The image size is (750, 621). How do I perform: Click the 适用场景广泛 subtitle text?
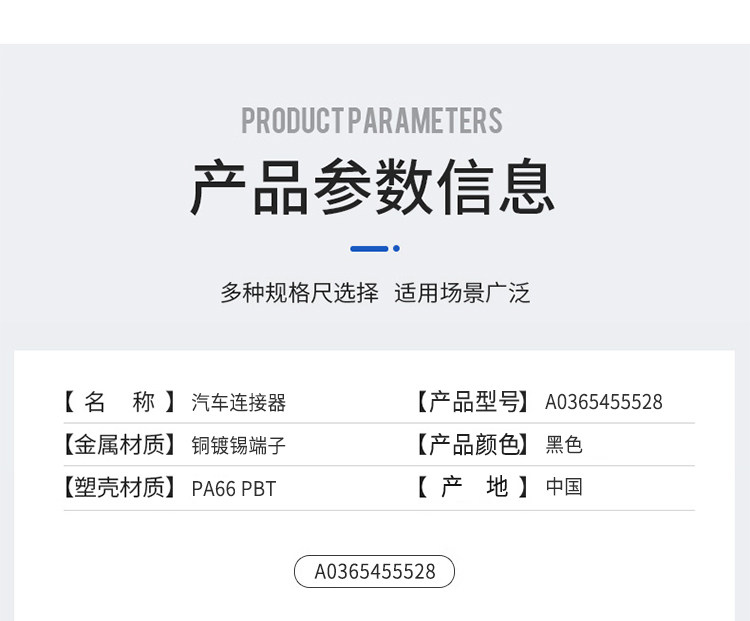coord(462,293)
